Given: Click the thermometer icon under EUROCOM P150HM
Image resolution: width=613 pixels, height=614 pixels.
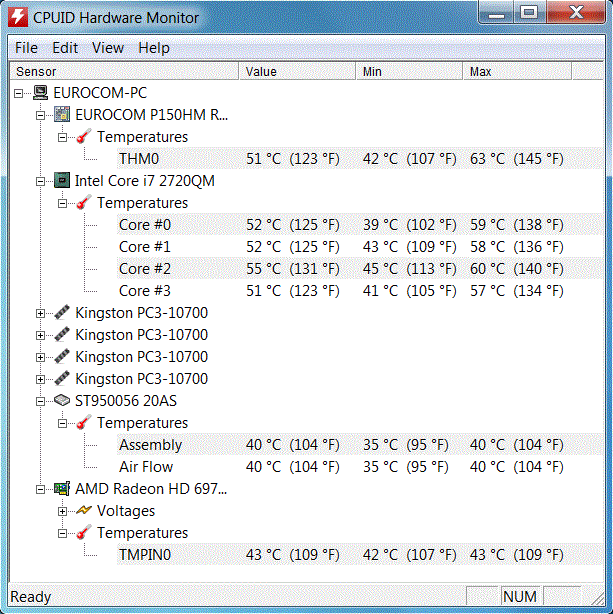Looking at the screenshot, I should point(84,137).
